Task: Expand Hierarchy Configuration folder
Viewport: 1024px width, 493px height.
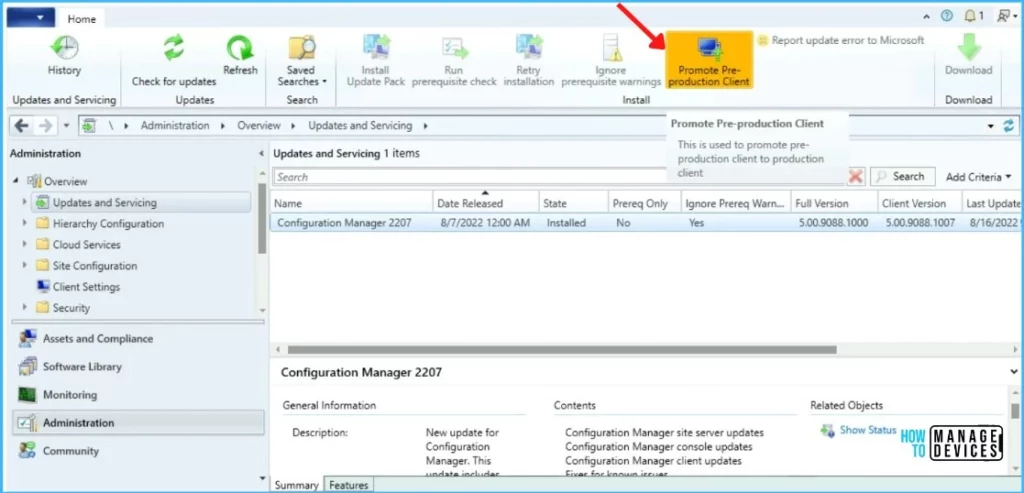Action: (x=25, y=223)
